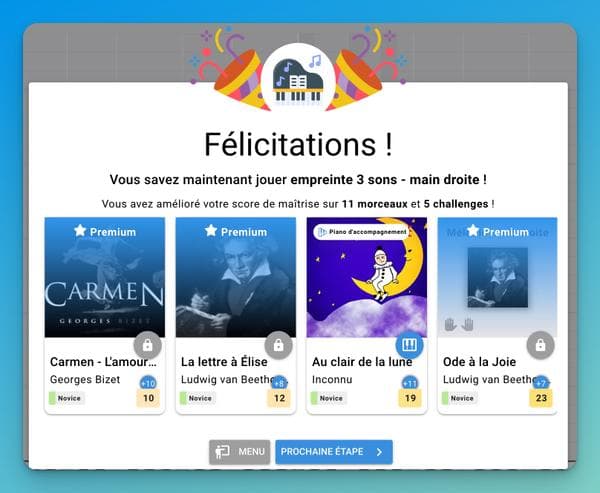Click the lock icon on Ode à la Joie
Image resolution: width=600 pixels, height=493 pixels.
(541, 346)
